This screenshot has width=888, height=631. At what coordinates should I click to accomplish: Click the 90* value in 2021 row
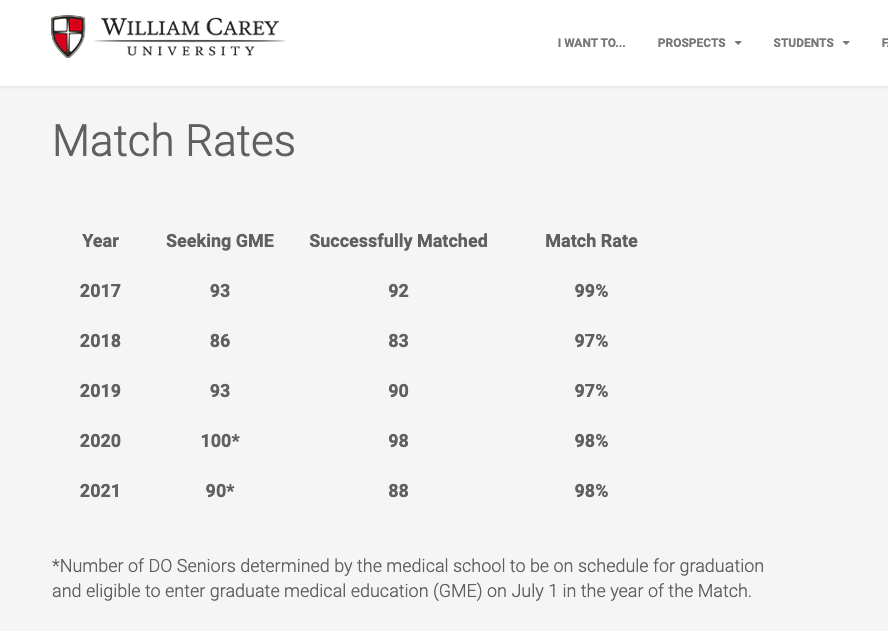pyautogui.click(x=220, y=491)
